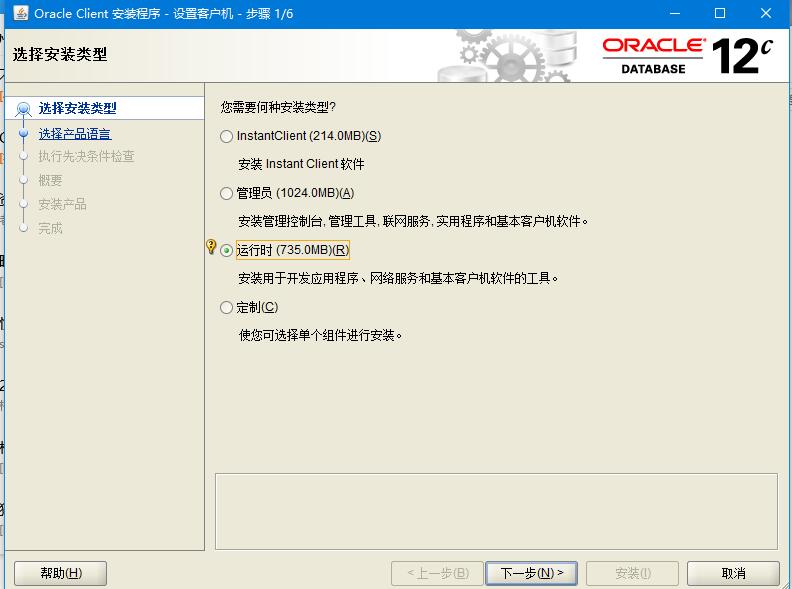Minimize the Oracle Client installer window
The height and width of the screenshot is (589, 792).
pos(675,14)
